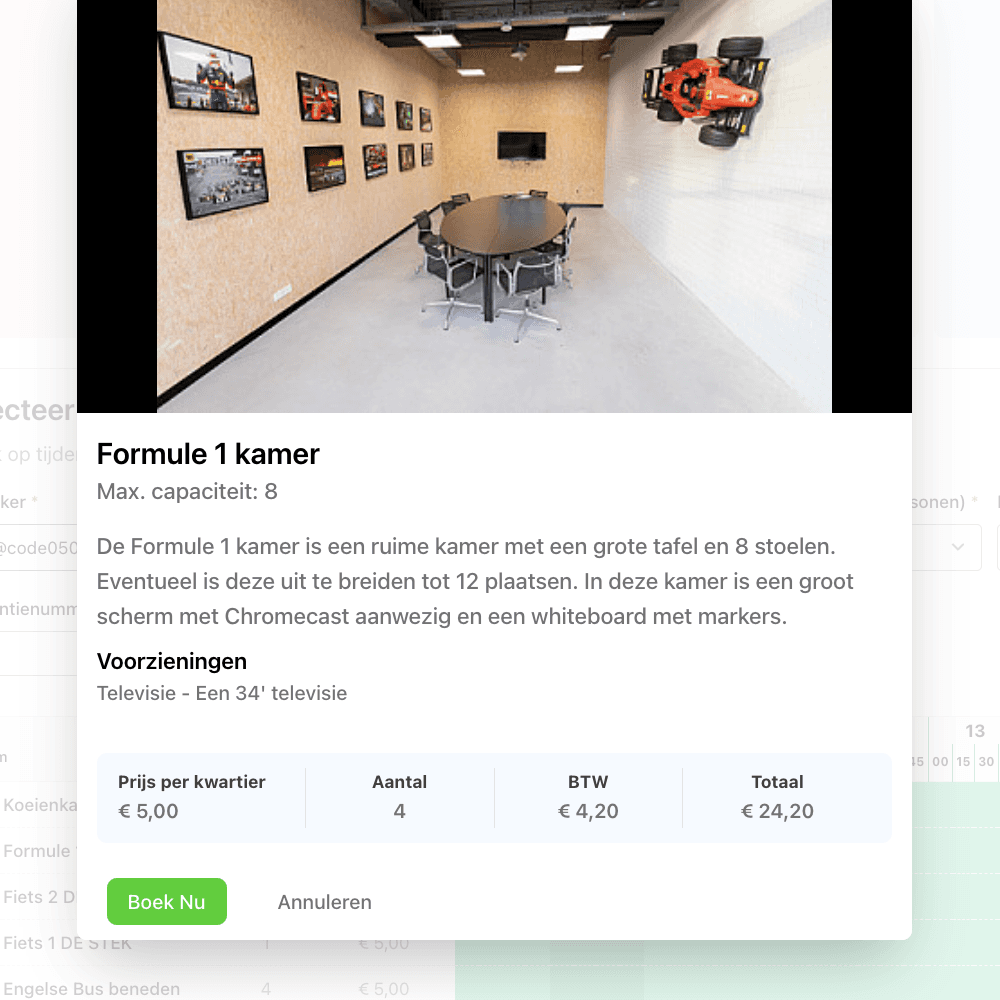The height and width of the screenshot is (1000, 1000).
Task: Click the BTW € 4,20 cell
Action: coord(588,797)
